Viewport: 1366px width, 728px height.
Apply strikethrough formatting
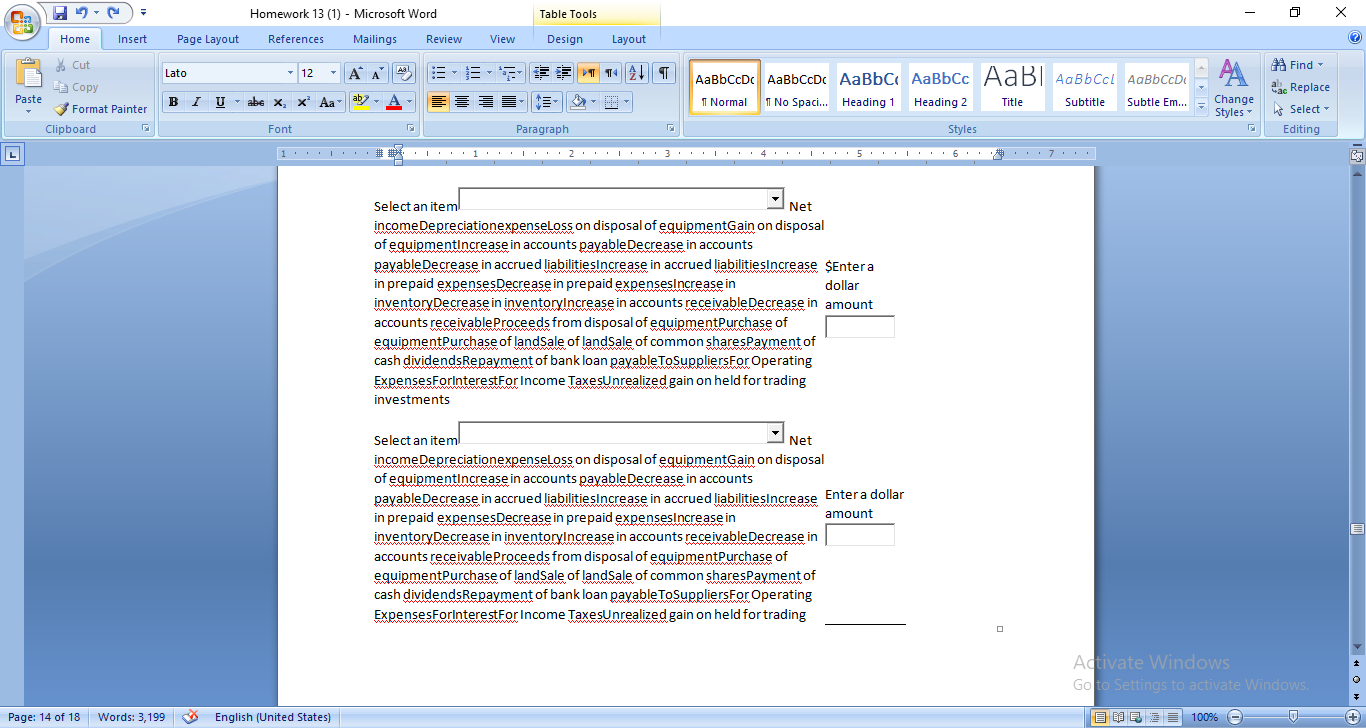click(x=253, y=102)
